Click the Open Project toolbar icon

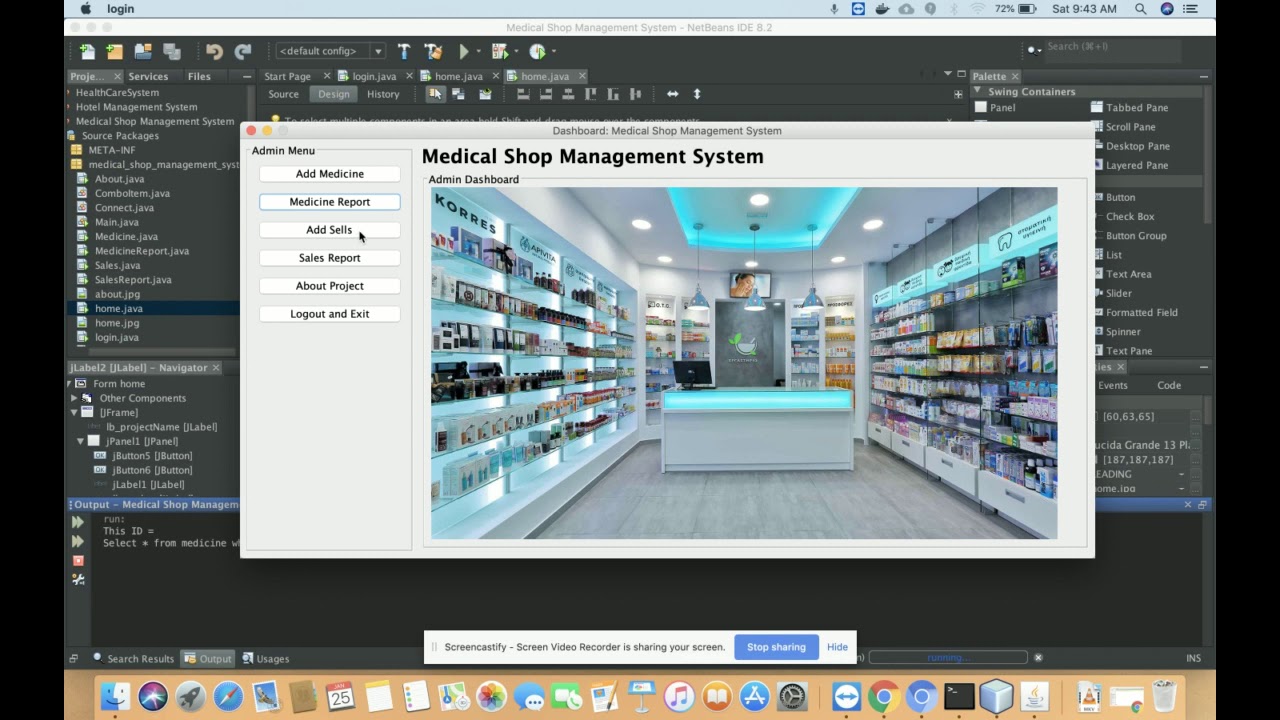143,51
